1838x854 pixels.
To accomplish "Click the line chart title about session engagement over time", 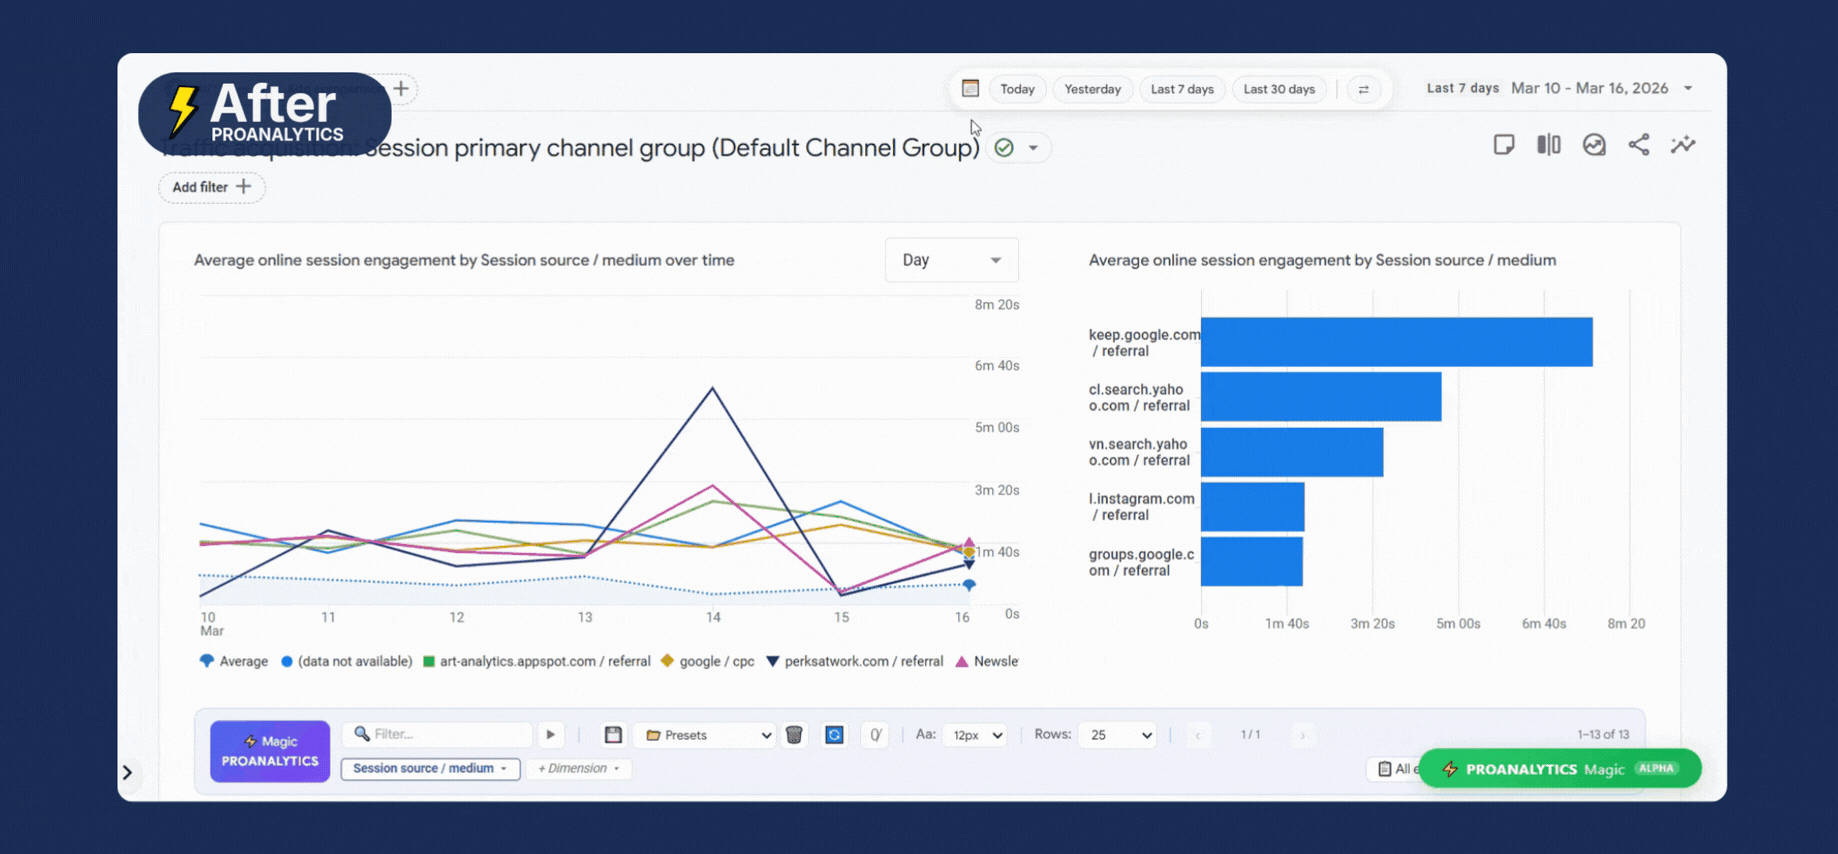I will 464,260.
